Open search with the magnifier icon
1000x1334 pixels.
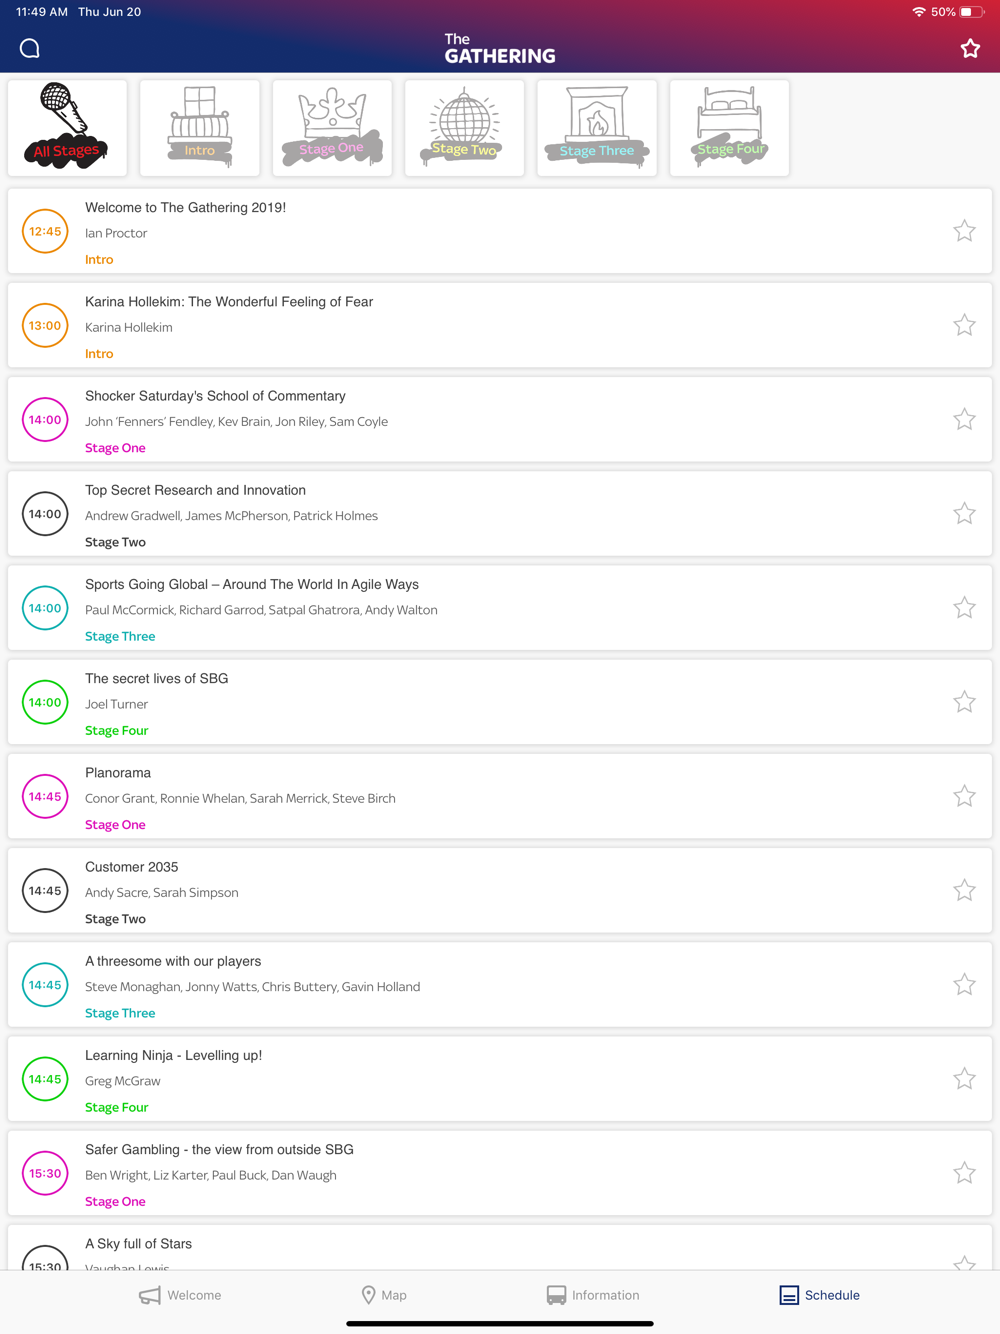click(x=30, y=48)
